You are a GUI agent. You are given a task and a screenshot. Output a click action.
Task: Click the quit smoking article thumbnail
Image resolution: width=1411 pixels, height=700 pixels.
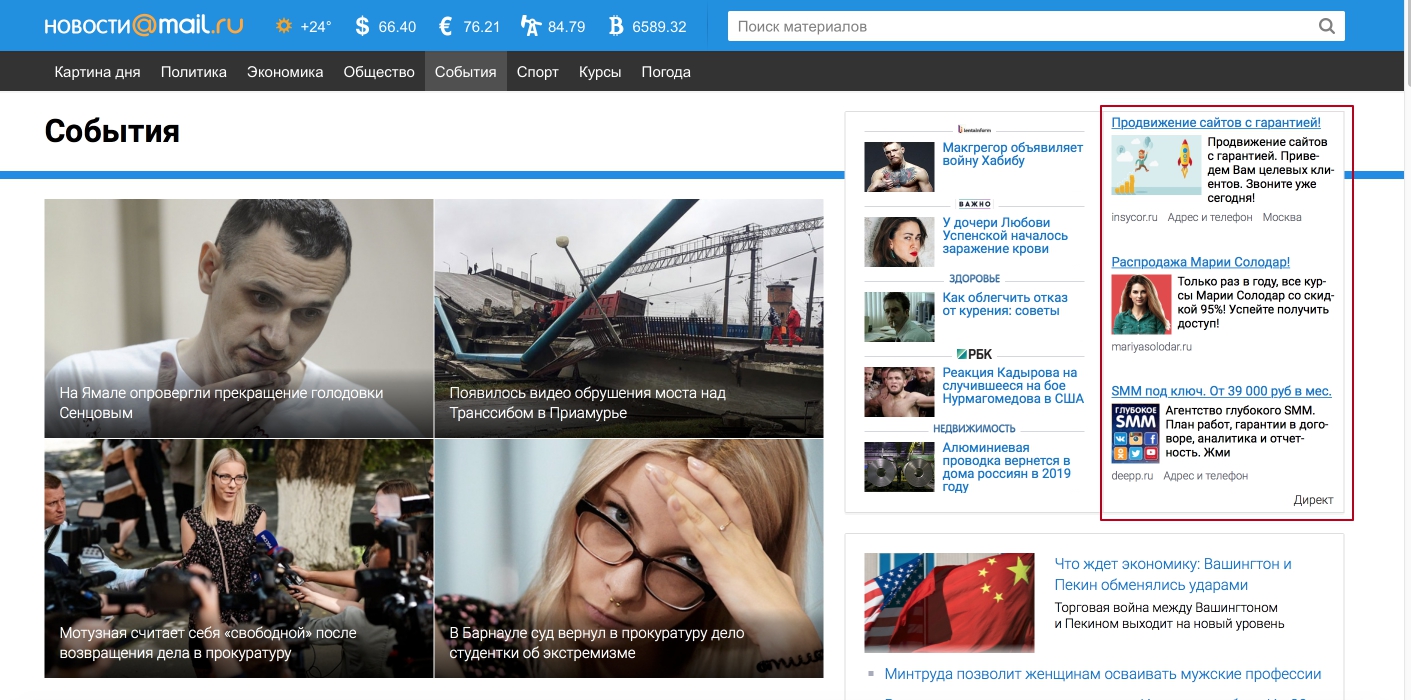[899, 317]
